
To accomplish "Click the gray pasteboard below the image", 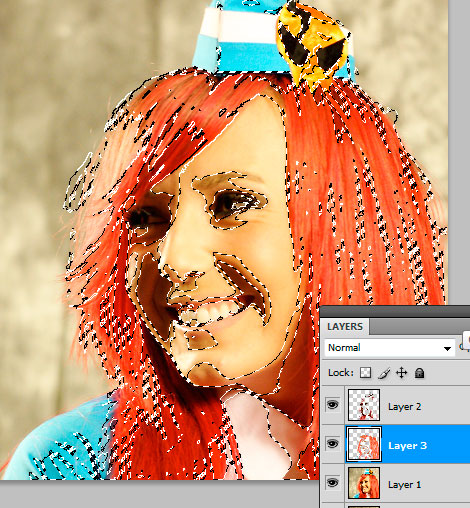I will (159, 494).
